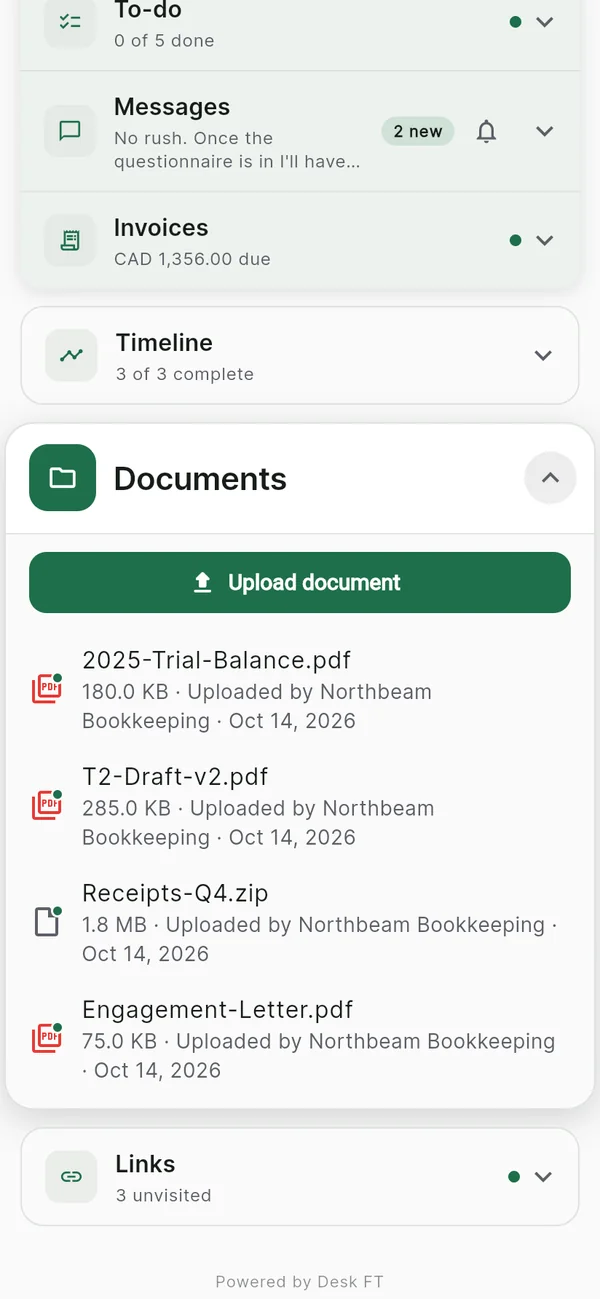Click the green status dot in the Invoices row
600x1299 pixels.
[515, 240]
